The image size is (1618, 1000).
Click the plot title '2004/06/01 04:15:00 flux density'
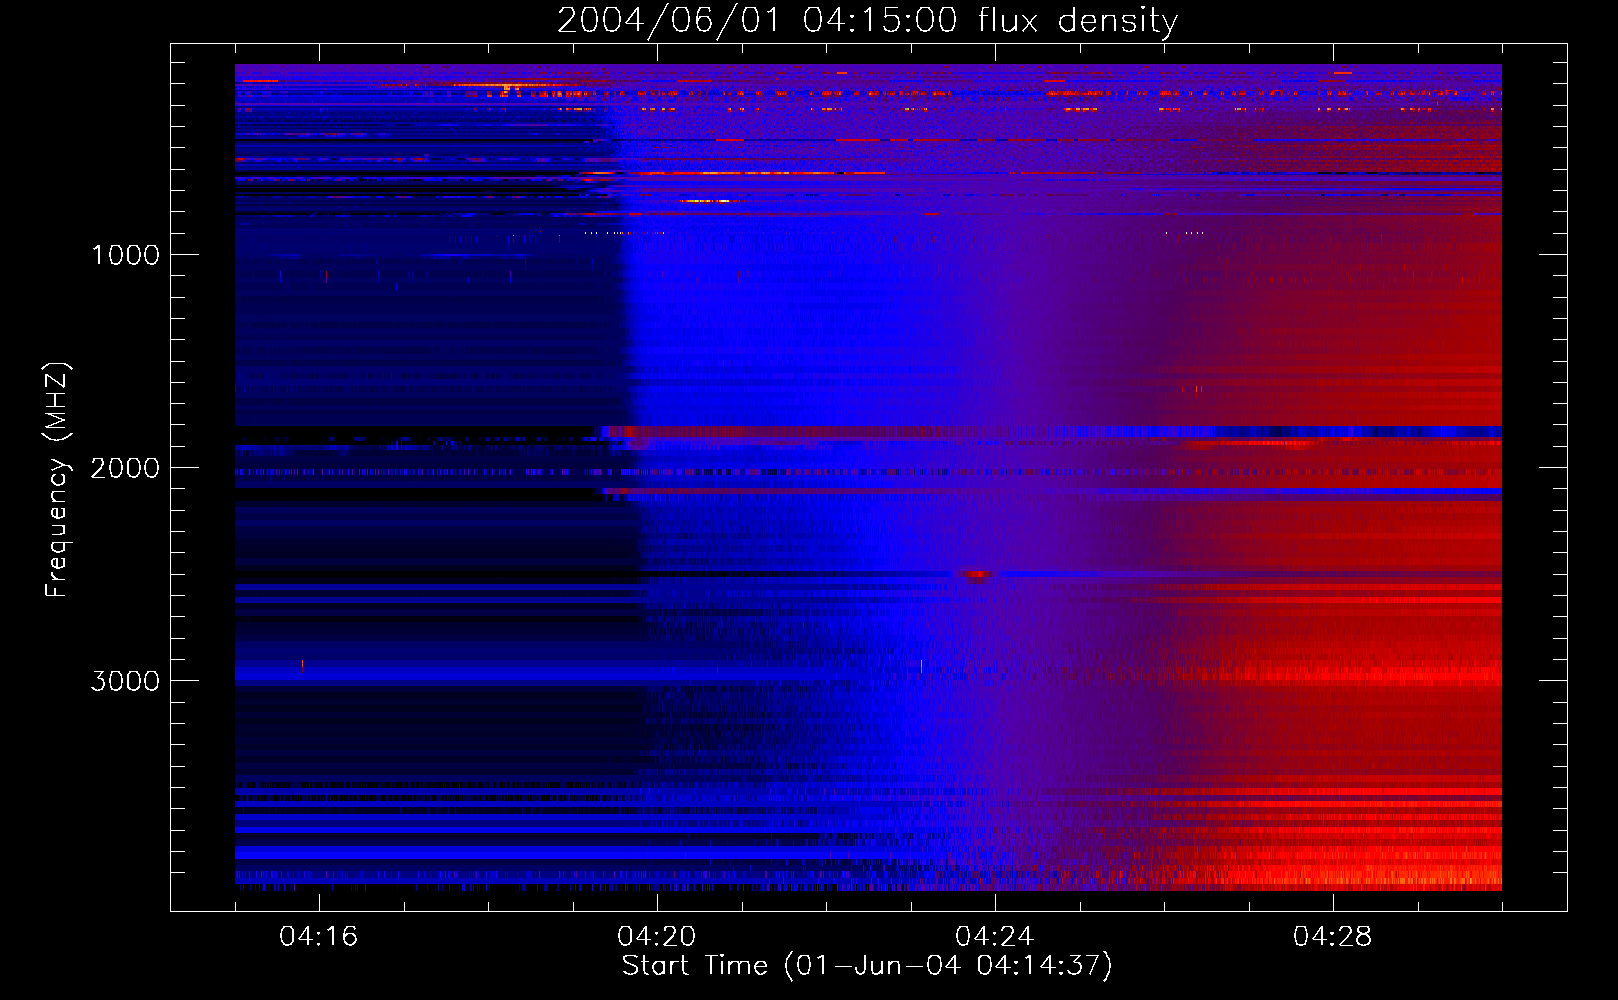(867, 21)
